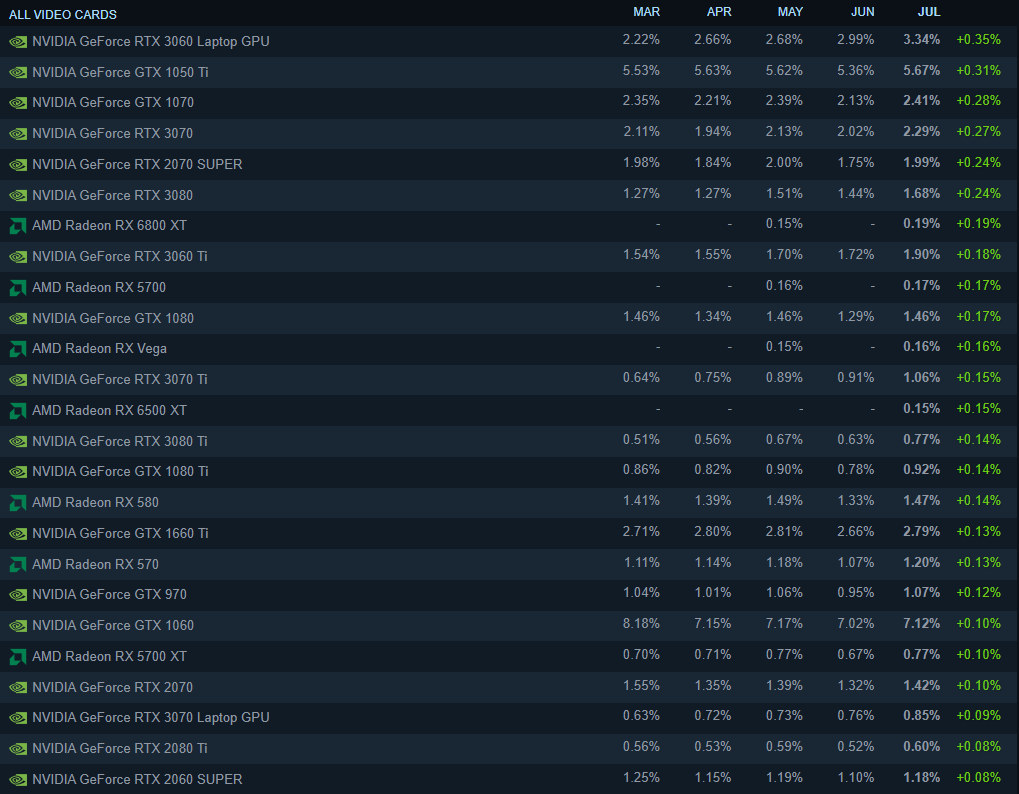
Task: Open the NVIDIA GeForce RTX 2080 Ti entry
Action: click(119, 749)
